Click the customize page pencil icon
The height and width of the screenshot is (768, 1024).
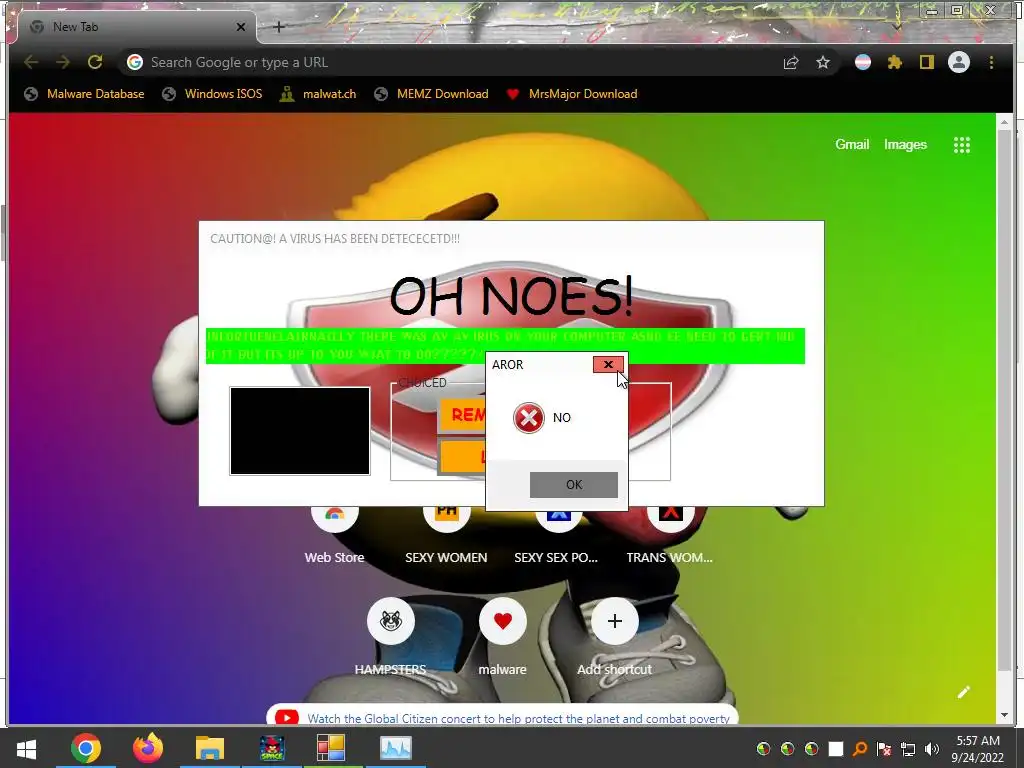tap(964, 692)
